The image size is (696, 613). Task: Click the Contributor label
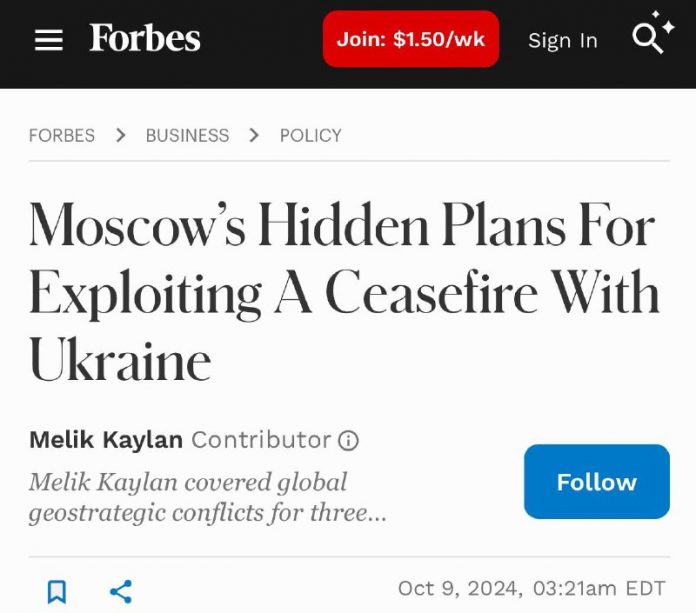[260, 440]
